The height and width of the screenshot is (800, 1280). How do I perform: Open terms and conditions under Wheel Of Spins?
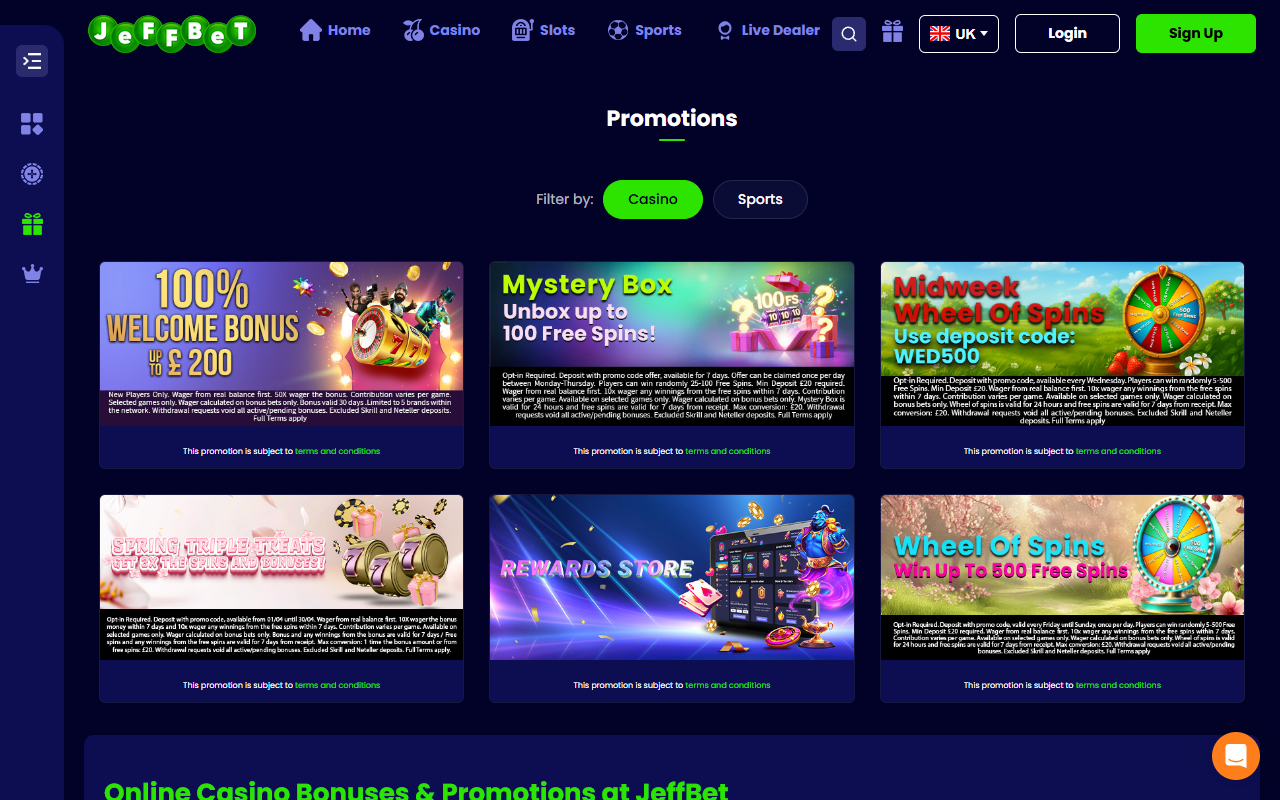pyautogui.click(x=1118, y=685)
